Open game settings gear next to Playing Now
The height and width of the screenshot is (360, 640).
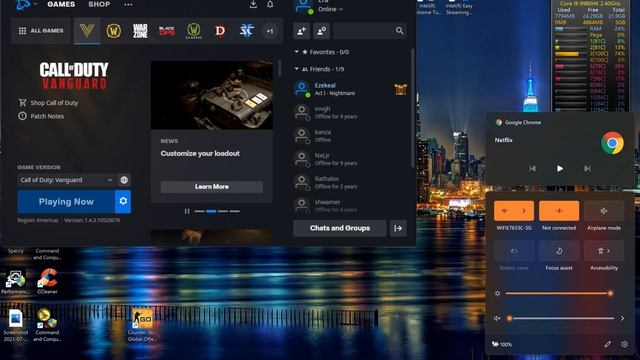tap(123, 201)
